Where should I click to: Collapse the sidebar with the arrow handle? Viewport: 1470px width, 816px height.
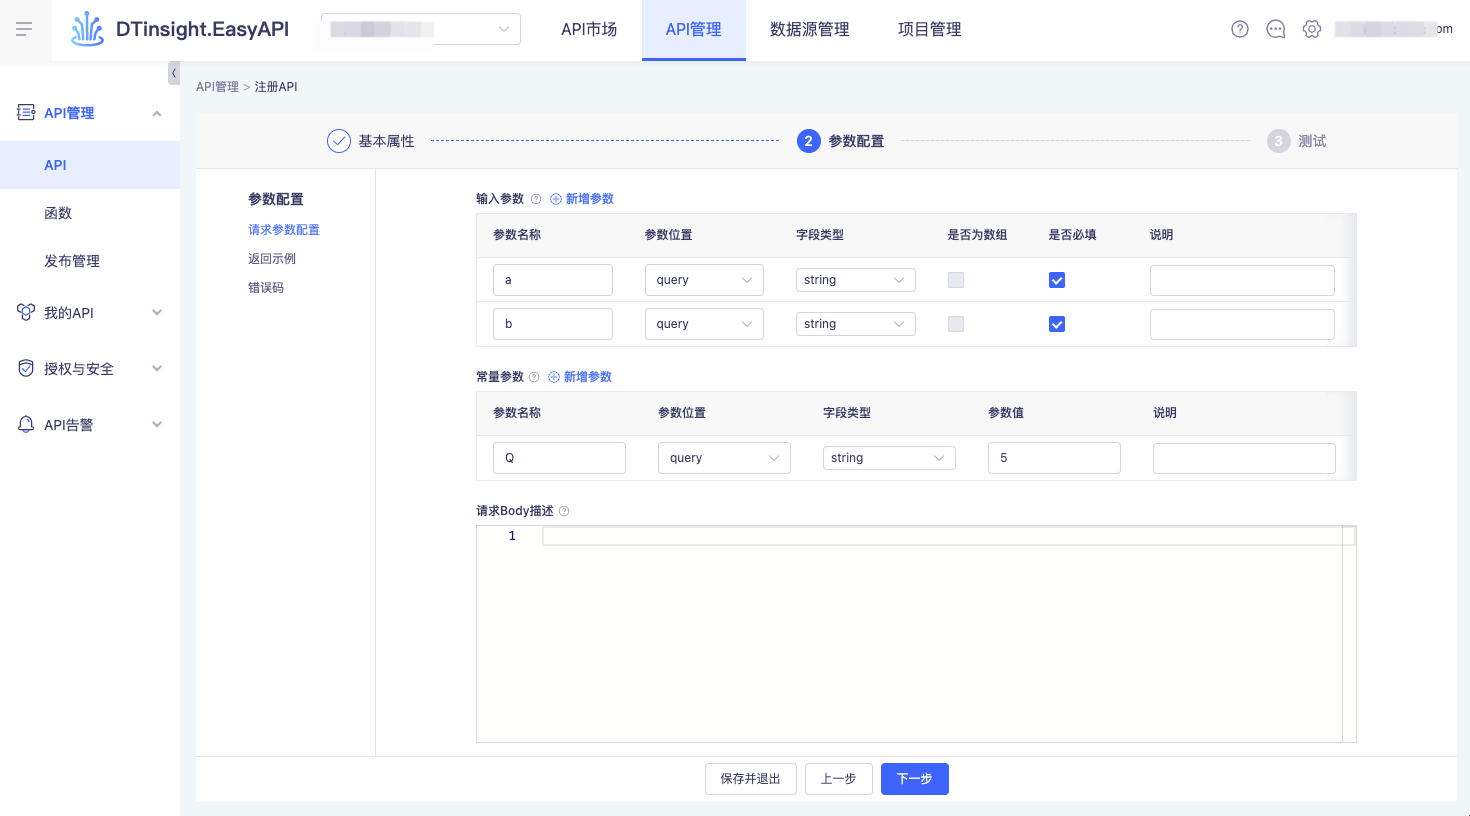tap(174, 73)
